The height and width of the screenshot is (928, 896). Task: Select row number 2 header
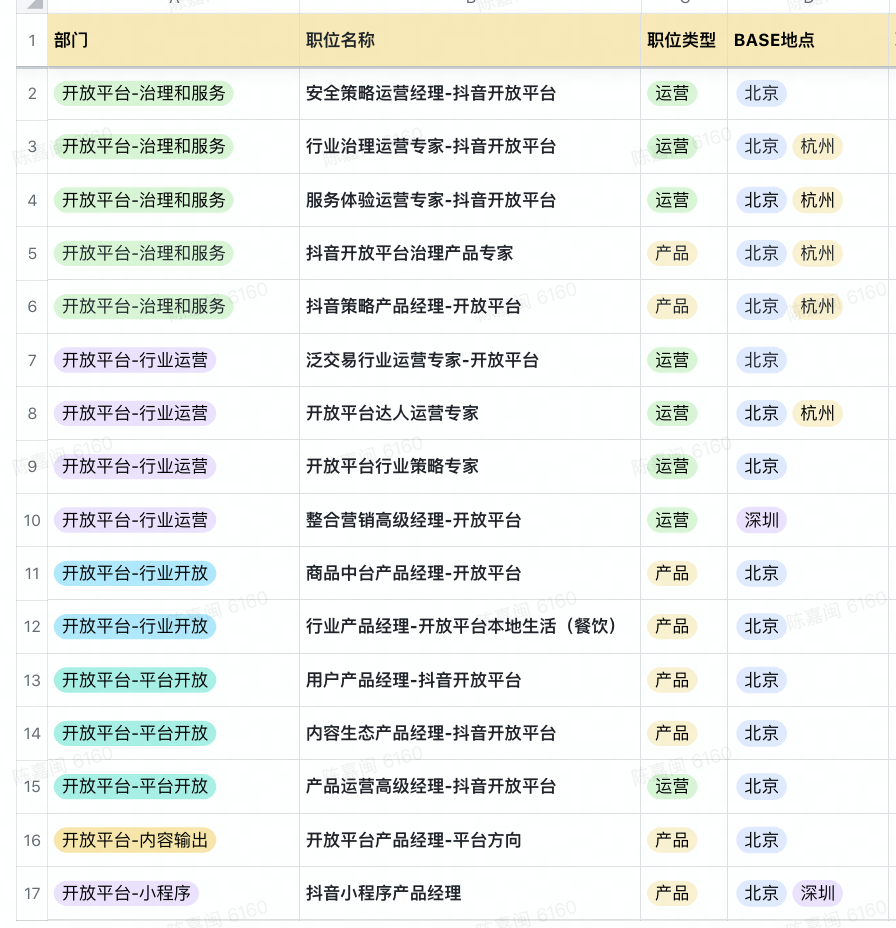tap(32, 94)
